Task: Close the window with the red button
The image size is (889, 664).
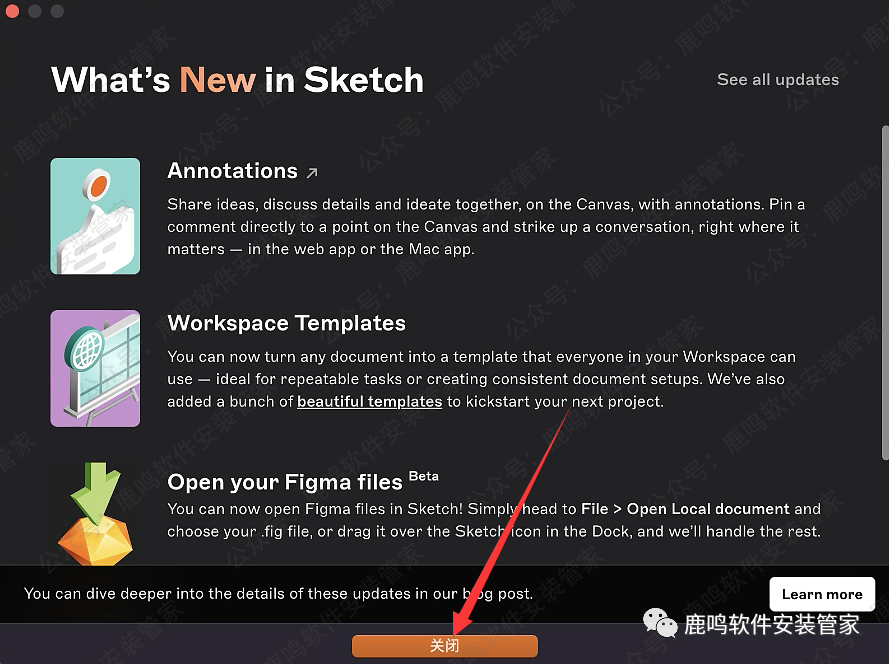Action: [12, 11]
